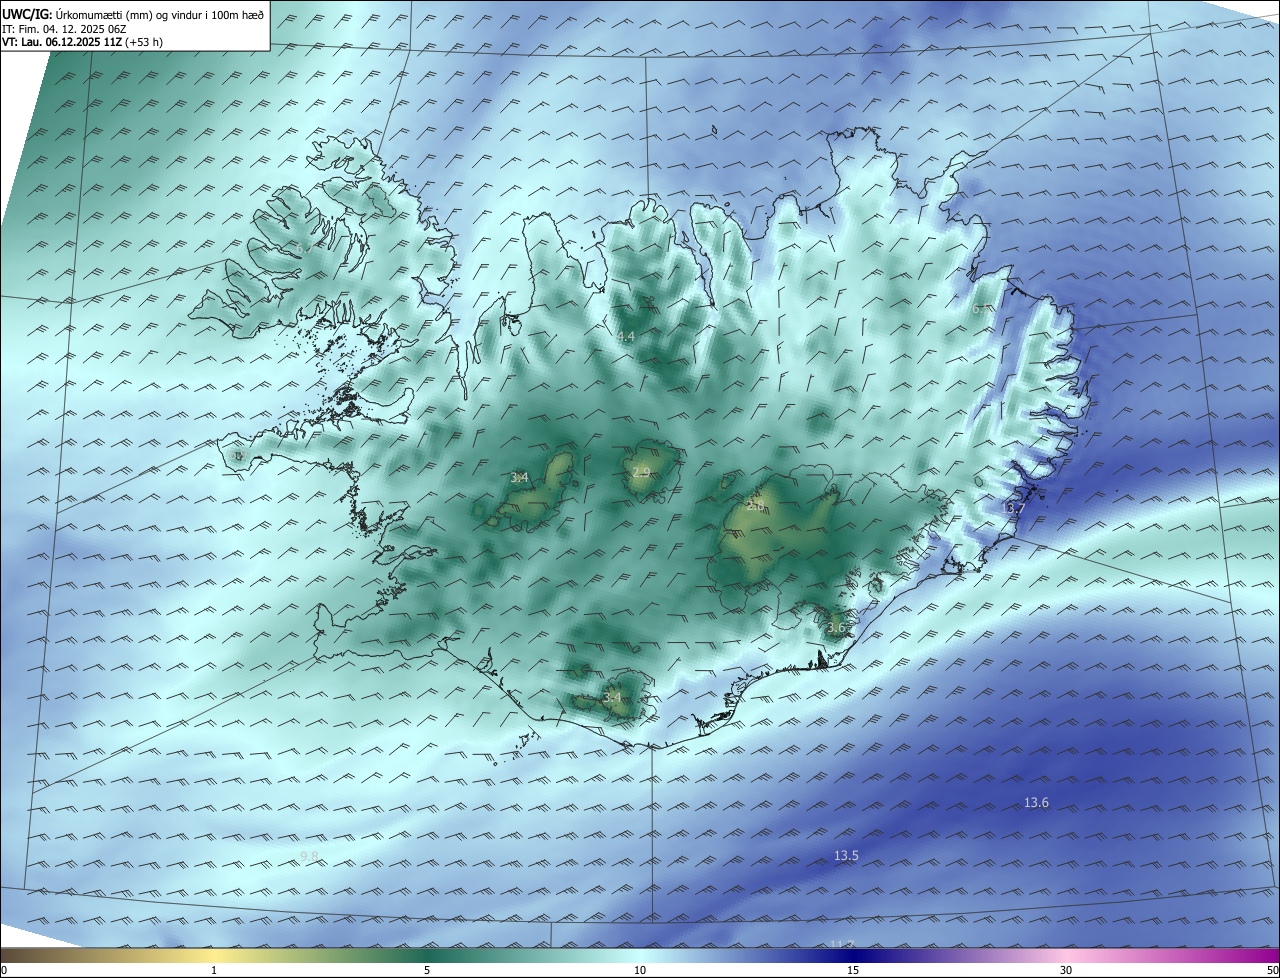This screenshot has height=978, width=1280.
Task: Click the 'UWC/IG: Úrkomumætti (mm)' title line
Action: 133,14
